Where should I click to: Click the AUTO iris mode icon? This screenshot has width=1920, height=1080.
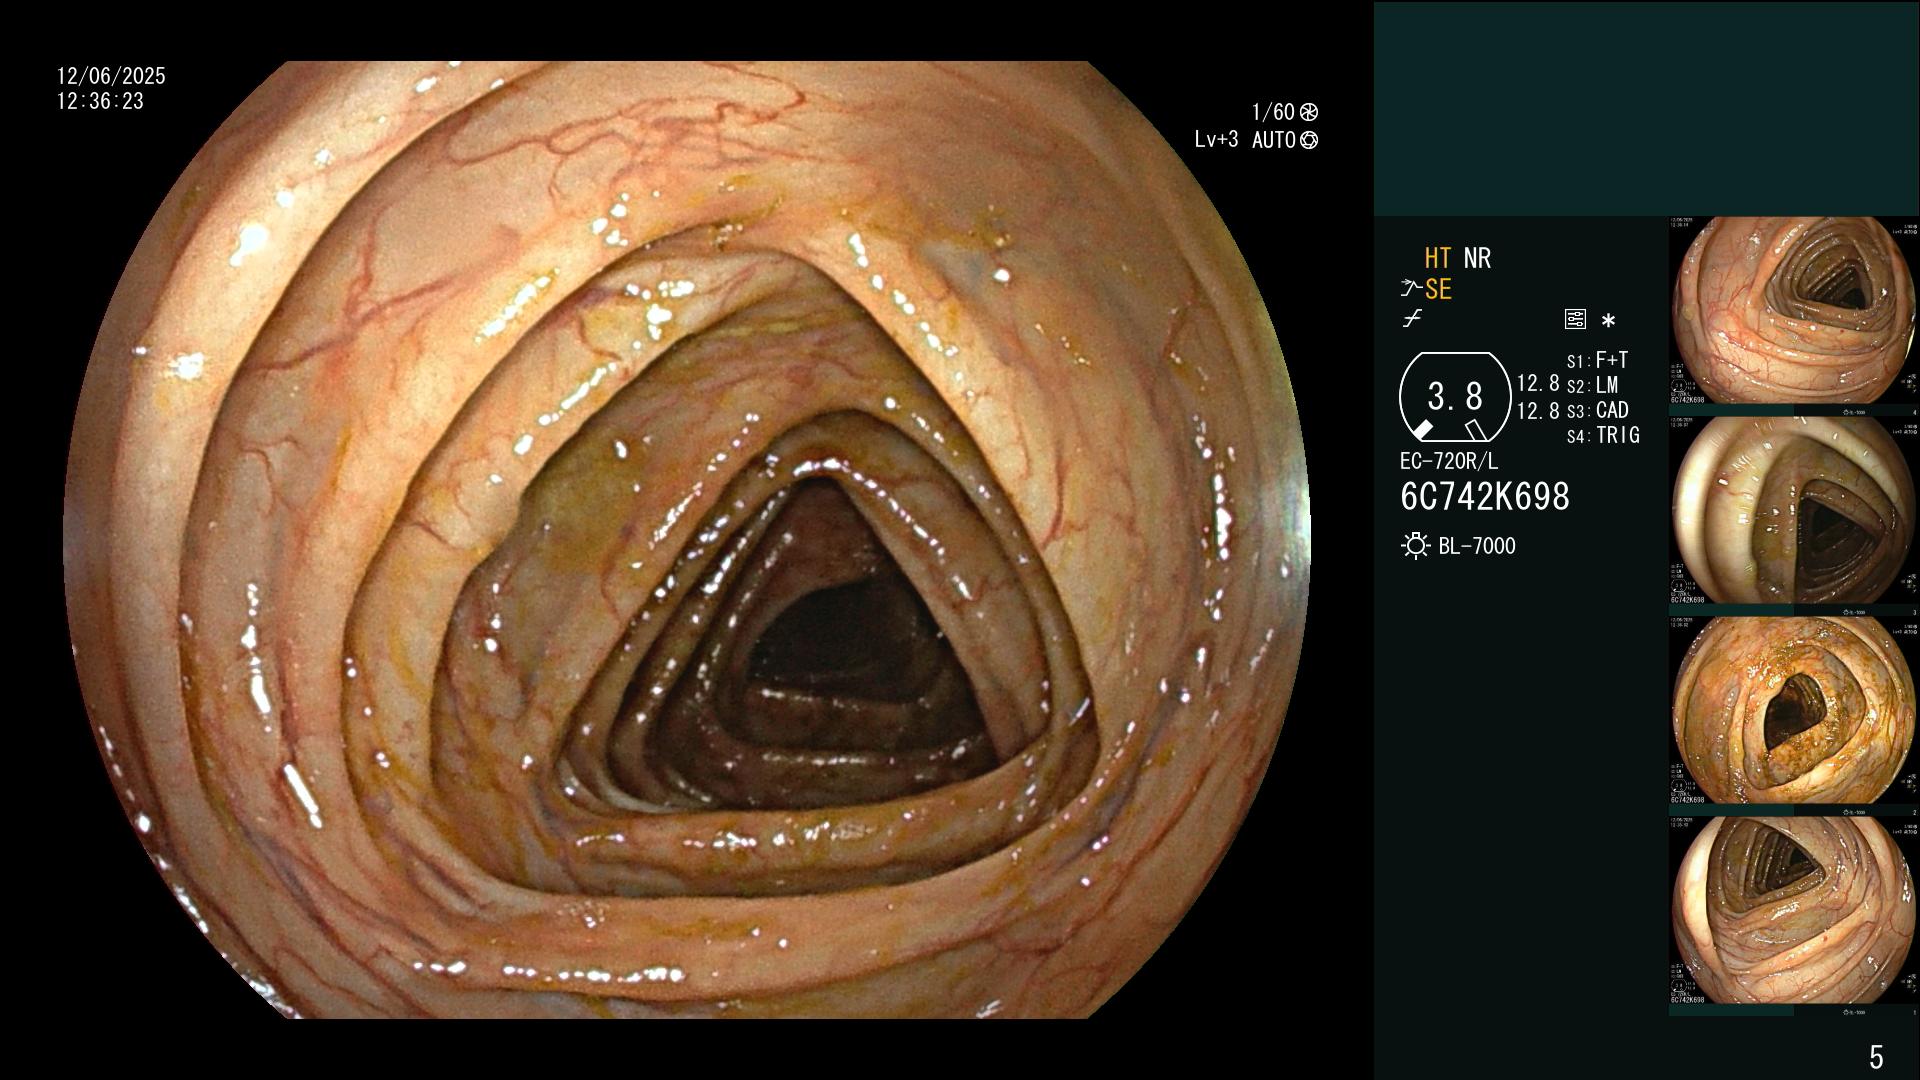[x=1309, y=140]
